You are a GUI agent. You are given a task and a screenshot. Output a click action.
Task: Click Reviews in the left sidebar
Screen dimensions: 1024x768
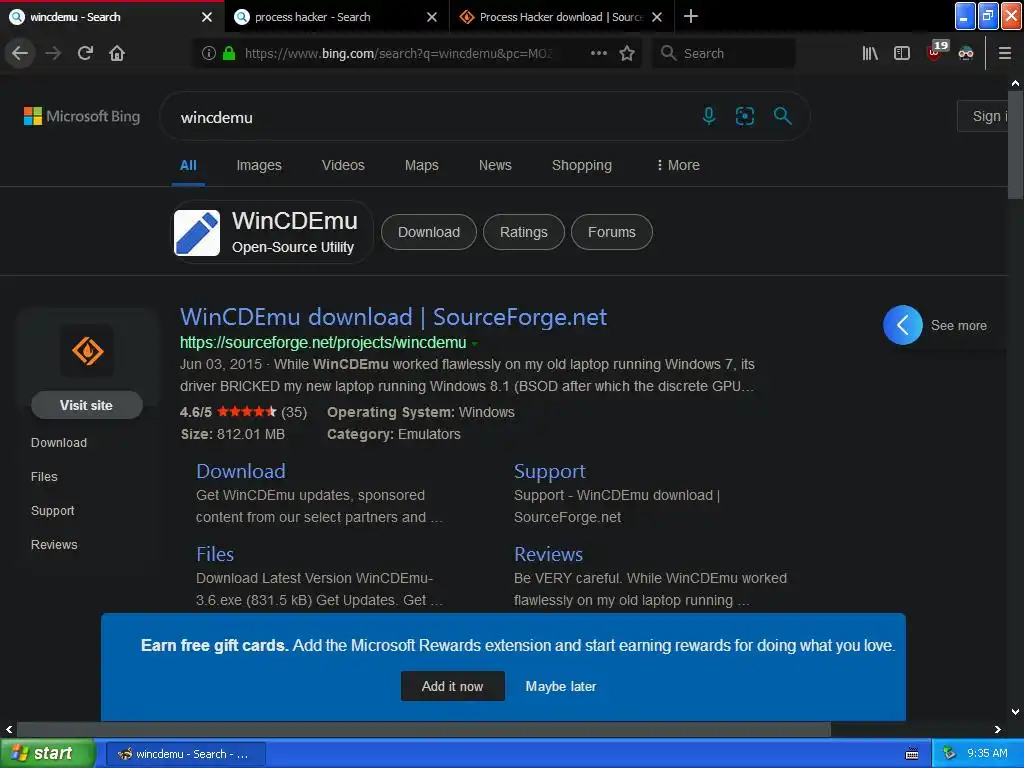pyautogui.click(x=54, y=545)
